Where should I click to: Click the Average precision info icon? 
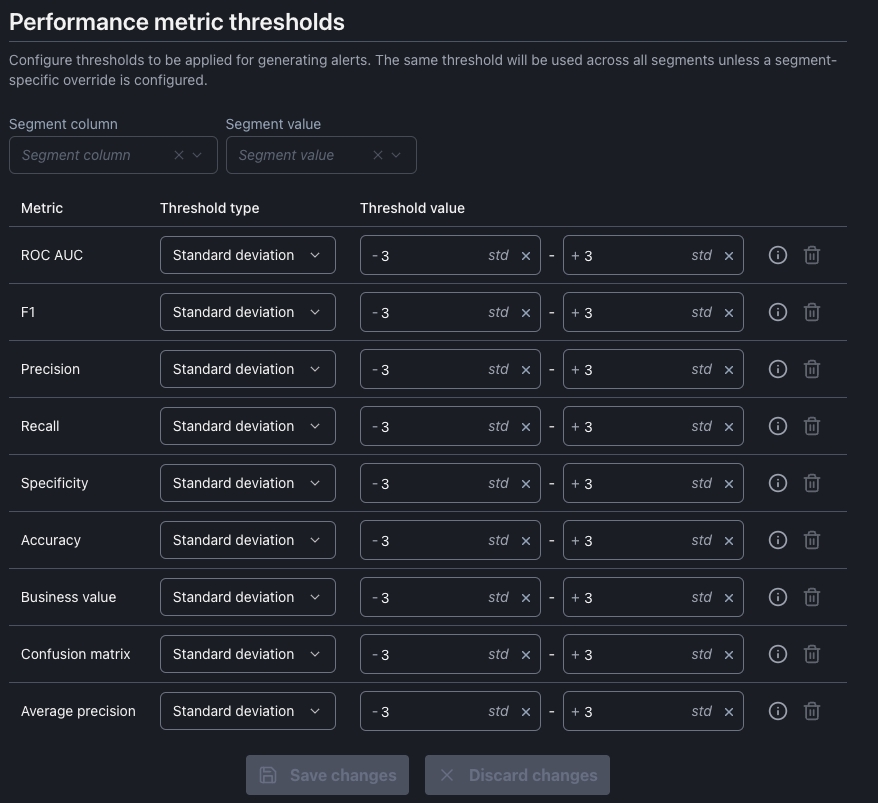tap(777, 711)
